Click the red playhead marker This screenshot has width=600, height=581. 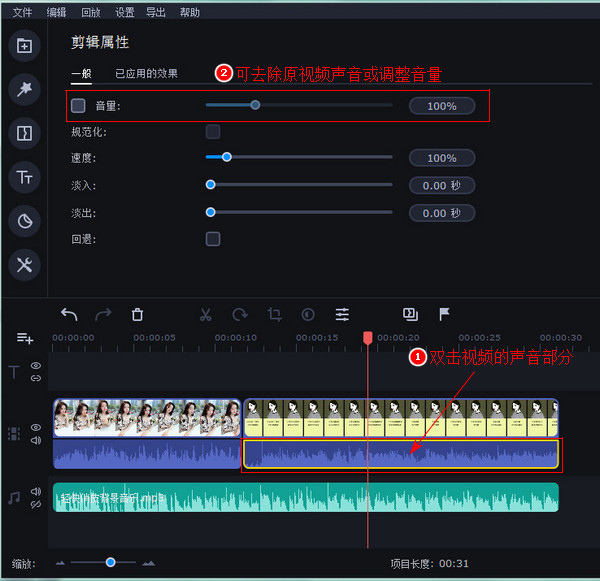(x=368, y=338)
